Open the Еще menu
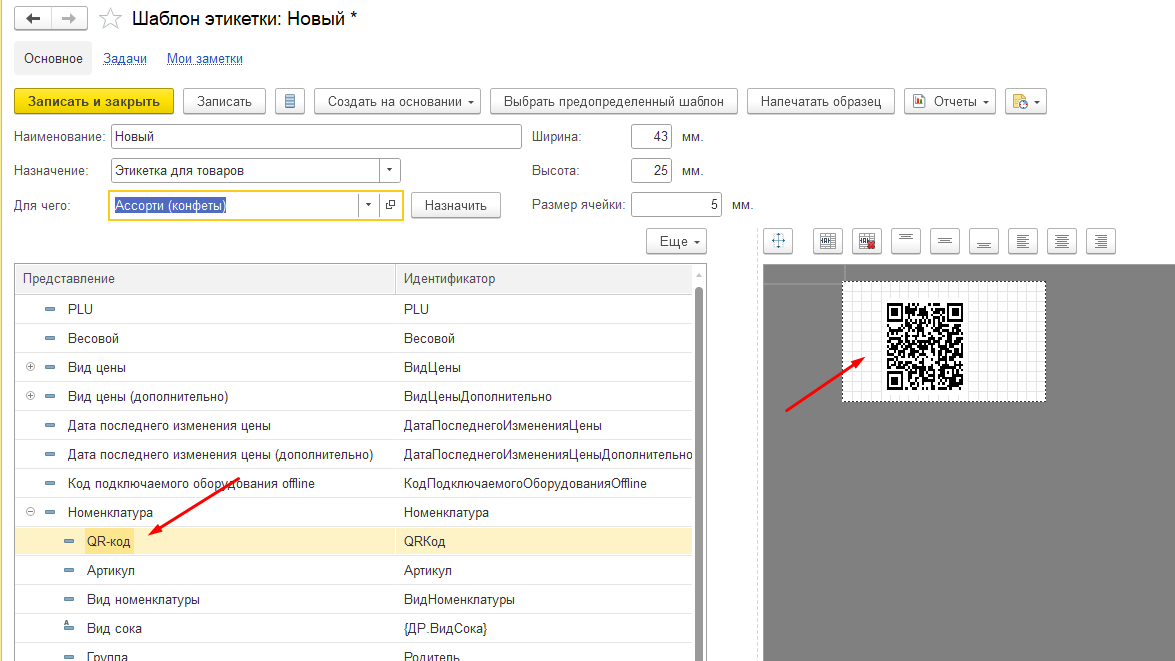Image resolution: width=1175 pixels, height=661 pixels. tap(677, 241)
